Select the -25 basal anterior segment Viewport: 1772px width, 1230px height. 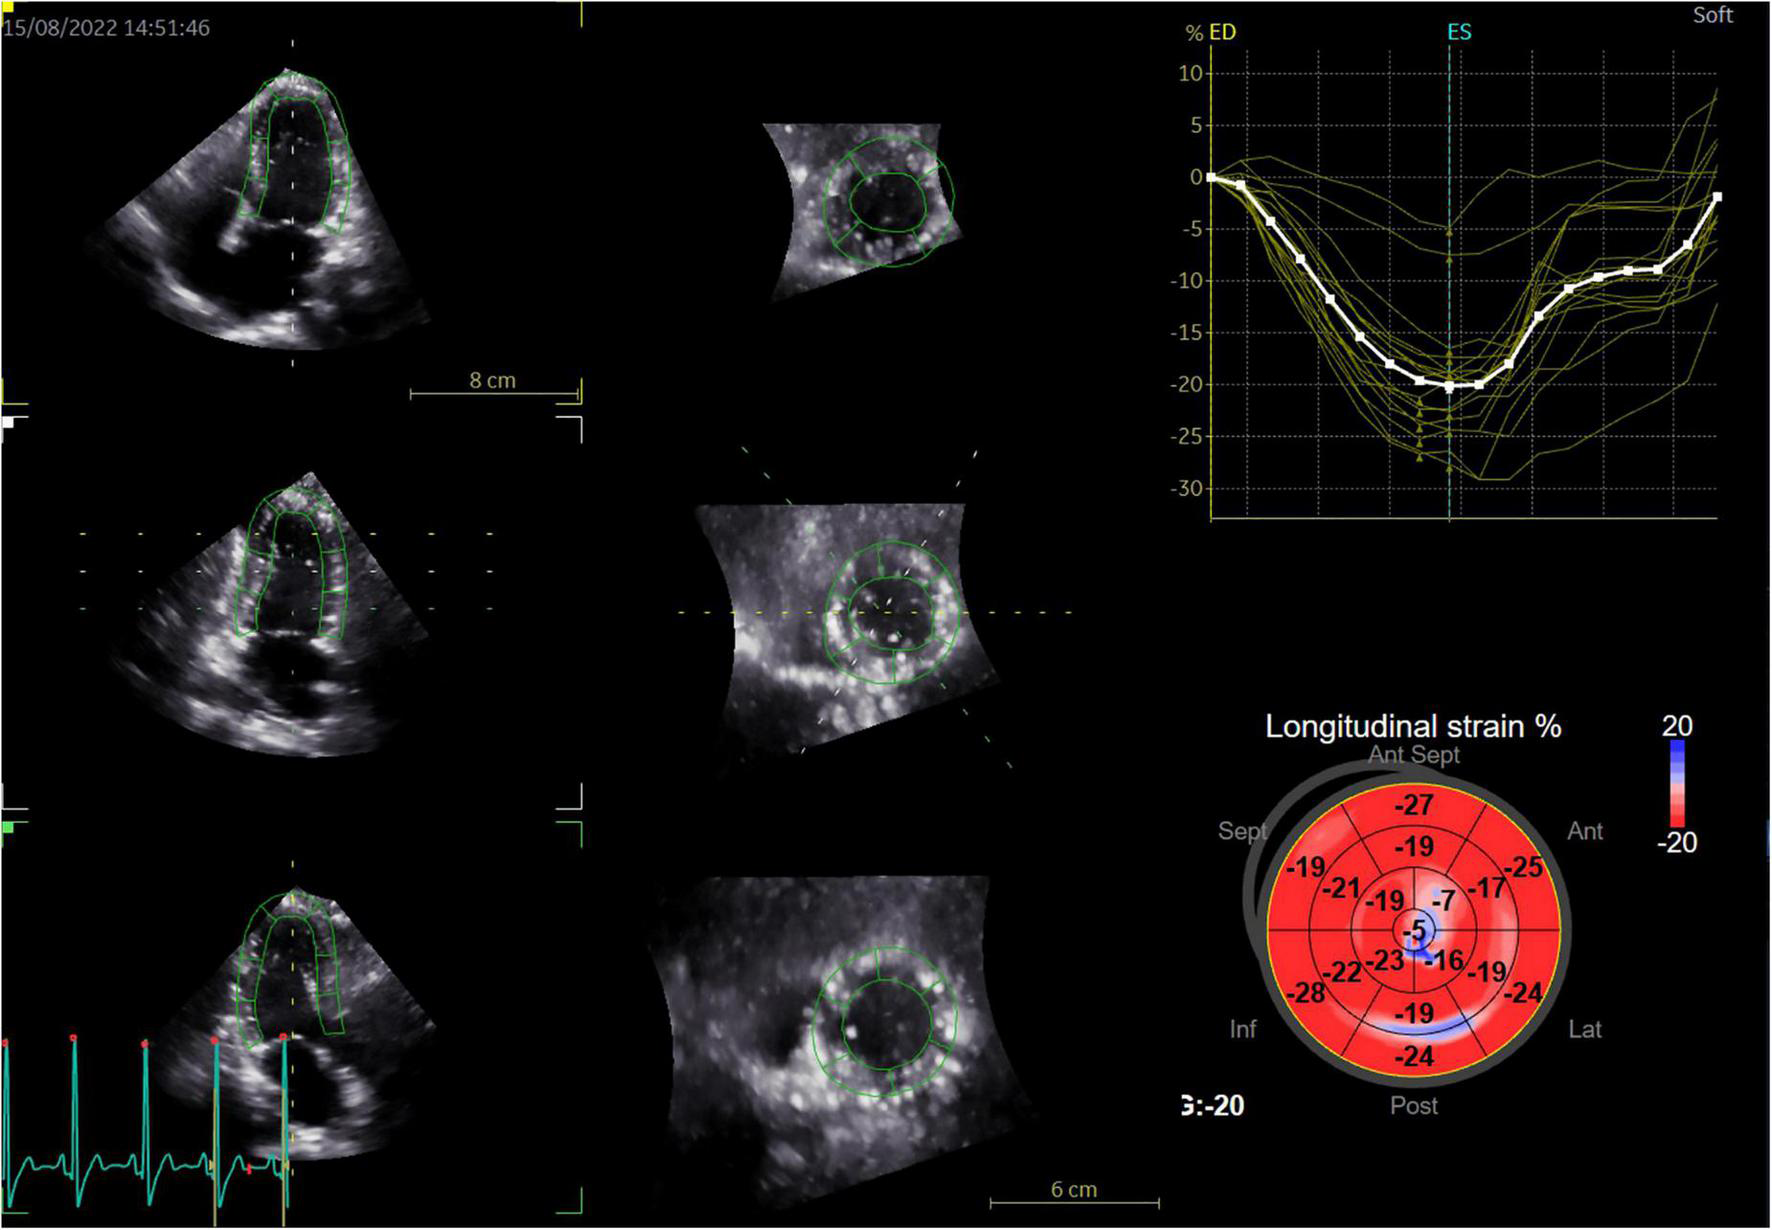coord(1525,867)
